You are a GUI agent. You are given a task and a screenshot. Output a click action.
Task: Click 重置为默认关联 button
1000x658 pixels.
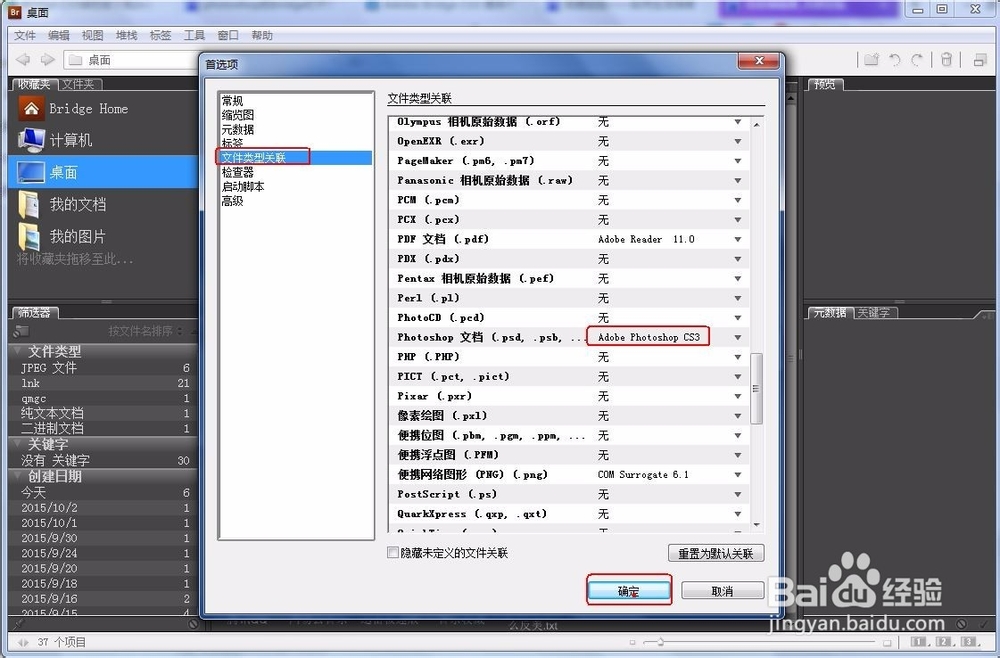(x=716, y=553)
